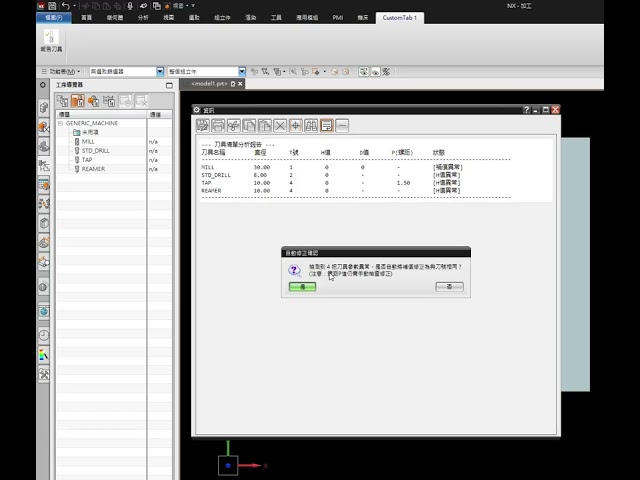The image size is (640, 480).
Task: Click the Save As icon in info window
Action: coord(203,125)
